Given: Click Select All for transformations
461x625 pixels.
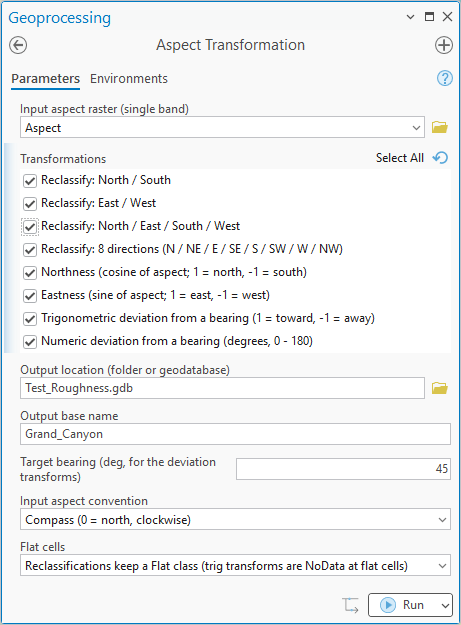Looking at the screenshot, I should pos(400,158).
